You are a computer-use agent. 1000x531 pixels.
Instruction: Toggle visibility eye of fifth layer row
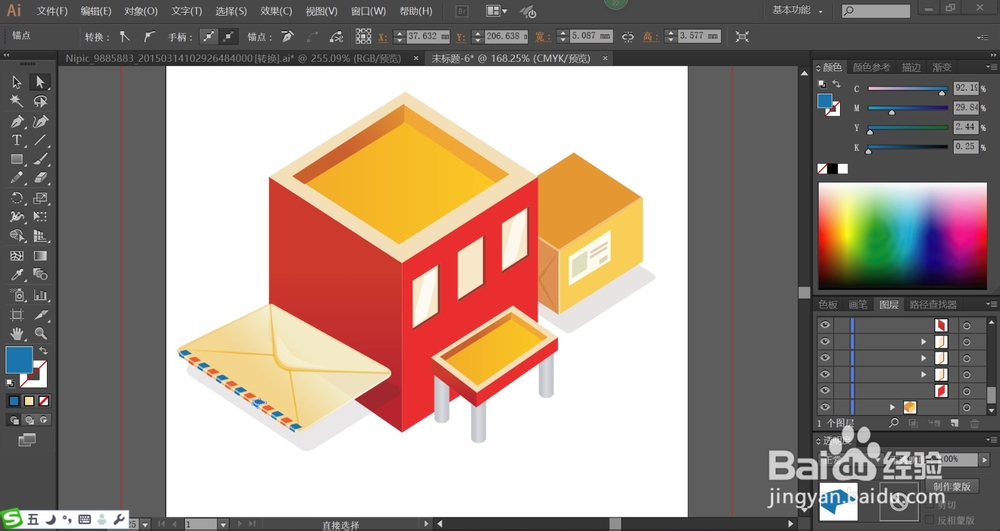[x=825, y=390]
